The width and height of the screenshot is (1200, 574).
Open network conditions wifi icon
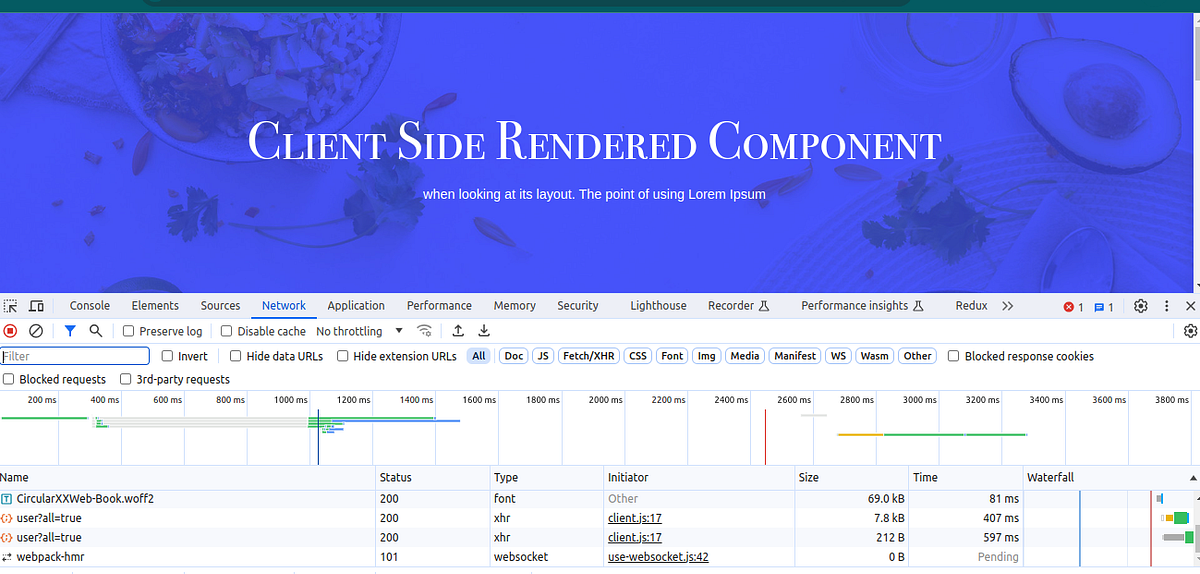pyautogui.click(x=425, y=331)
